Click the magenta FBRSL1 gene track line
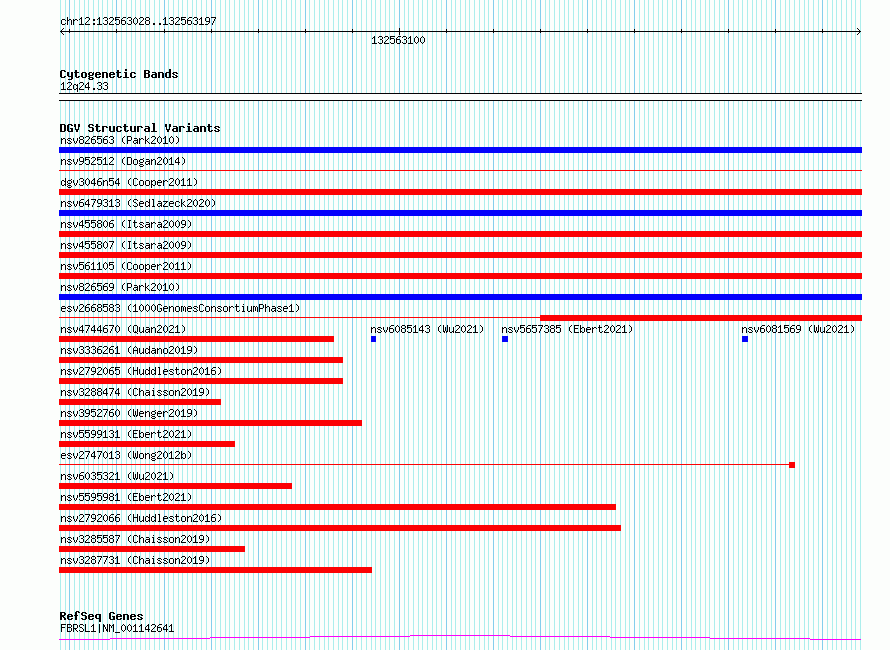Viewport: 890px width, 650px height. point(460,638)
